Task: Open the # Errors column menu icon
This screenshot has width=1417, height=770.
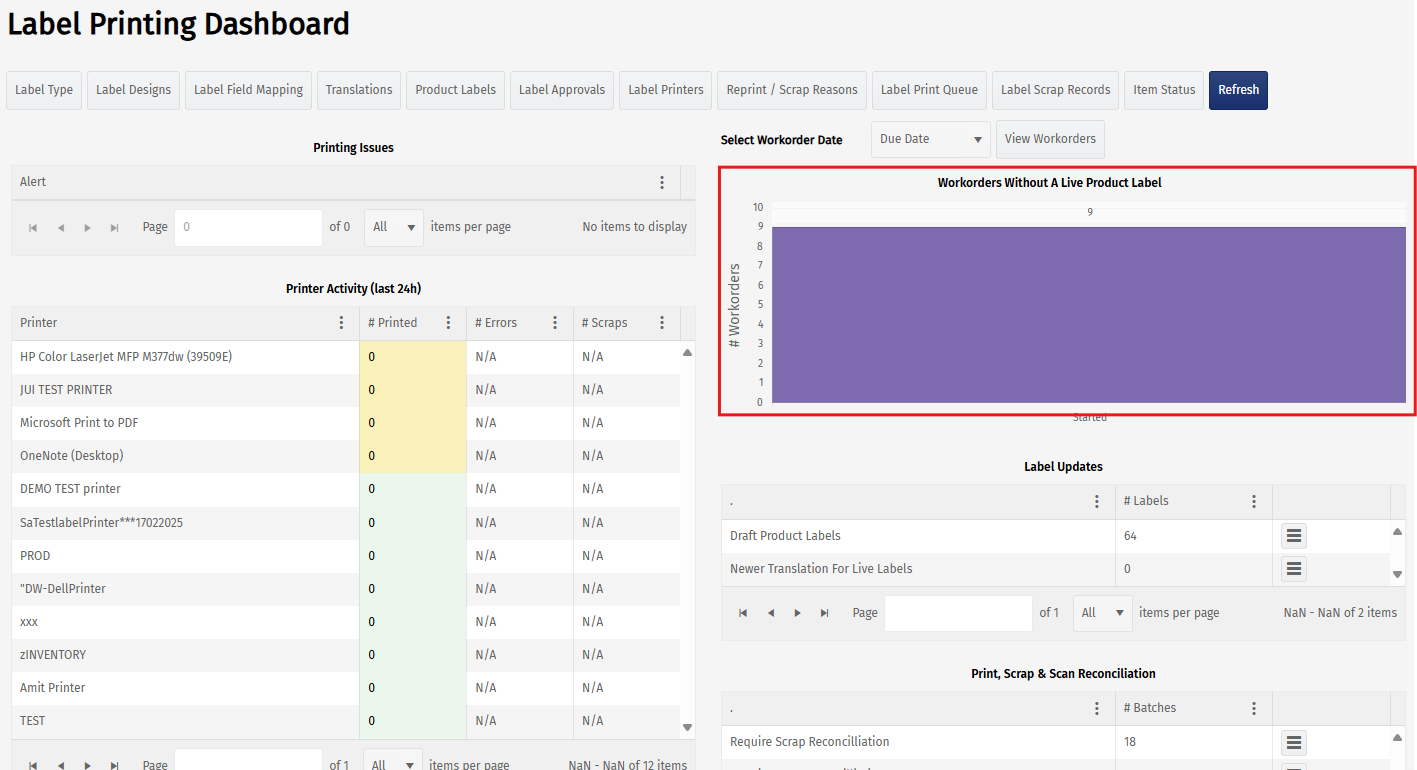Action: tap(555, 323)
